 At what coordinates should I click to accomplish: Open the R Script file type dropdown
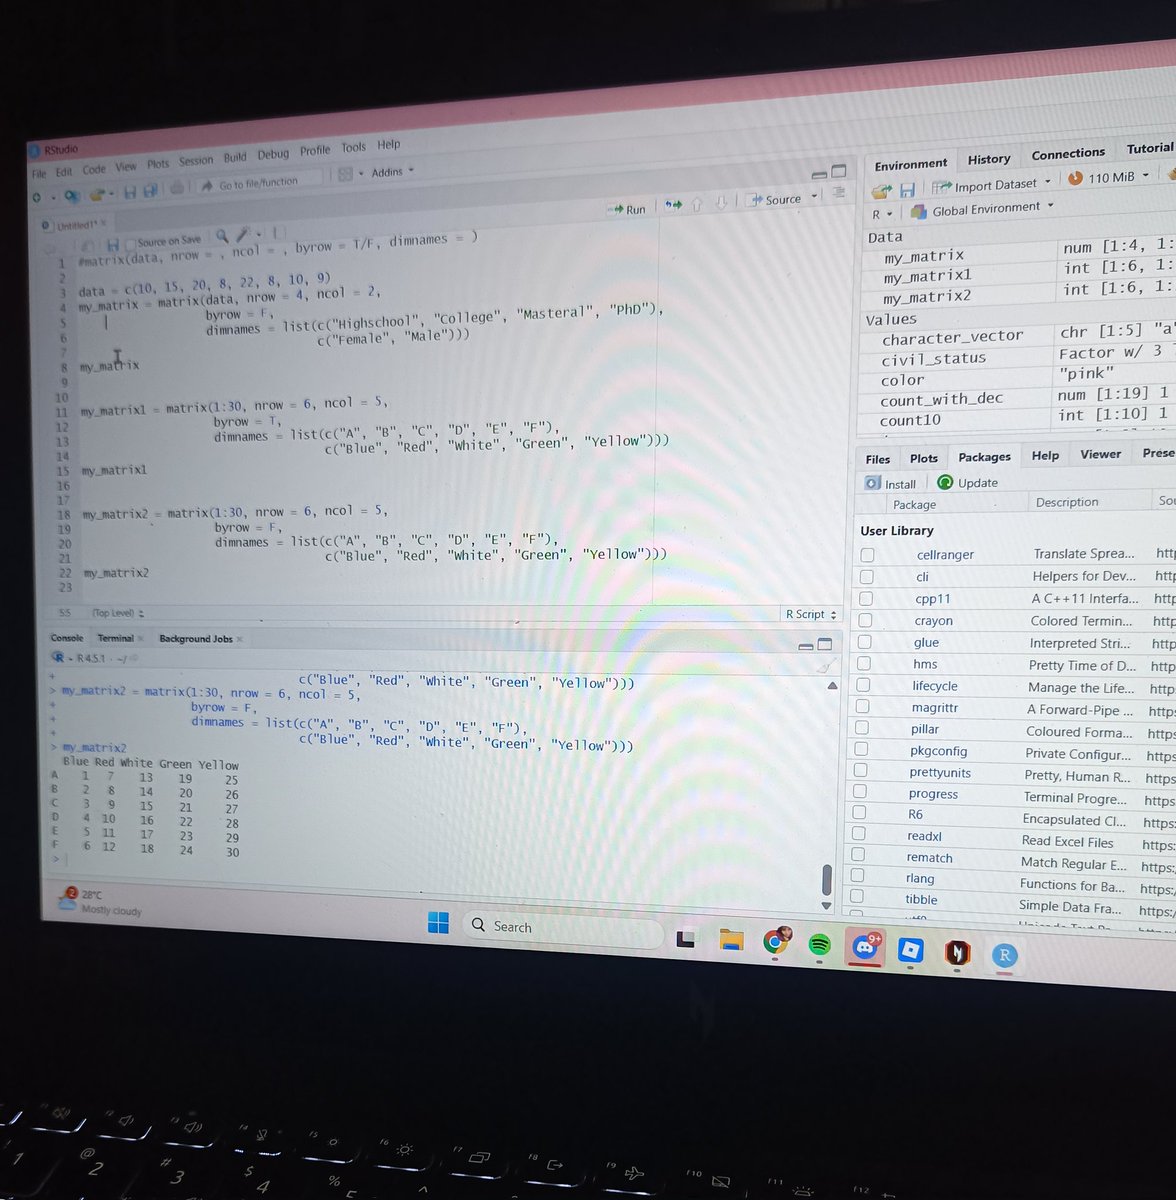(811, 615)
